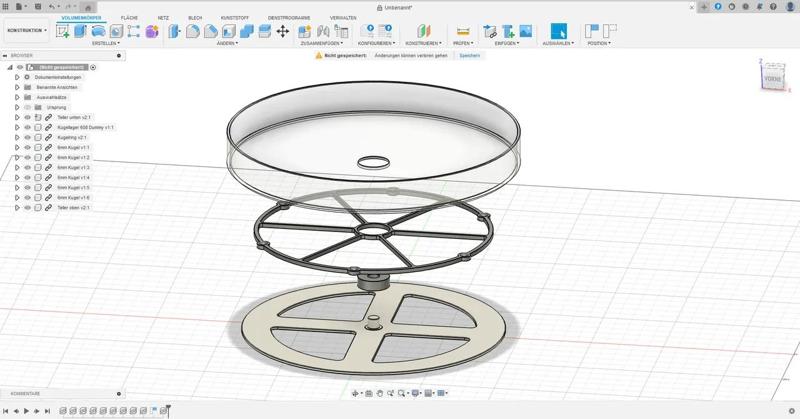Click the timeline Play button
The height and width of the screenshot is (419, 800).
[x=27, y=411]
